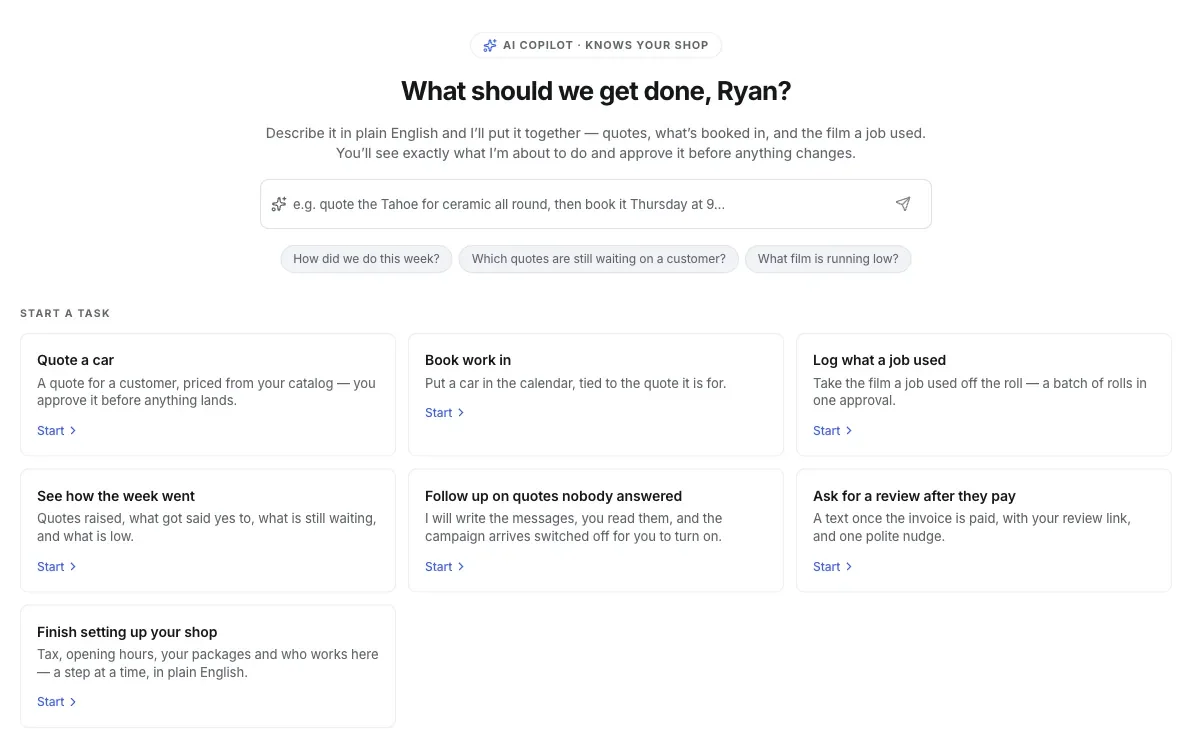Select 'What film is running low?' suggestion
The image size is (1200, 740).
pyautogui.click(x=828, y=259)
